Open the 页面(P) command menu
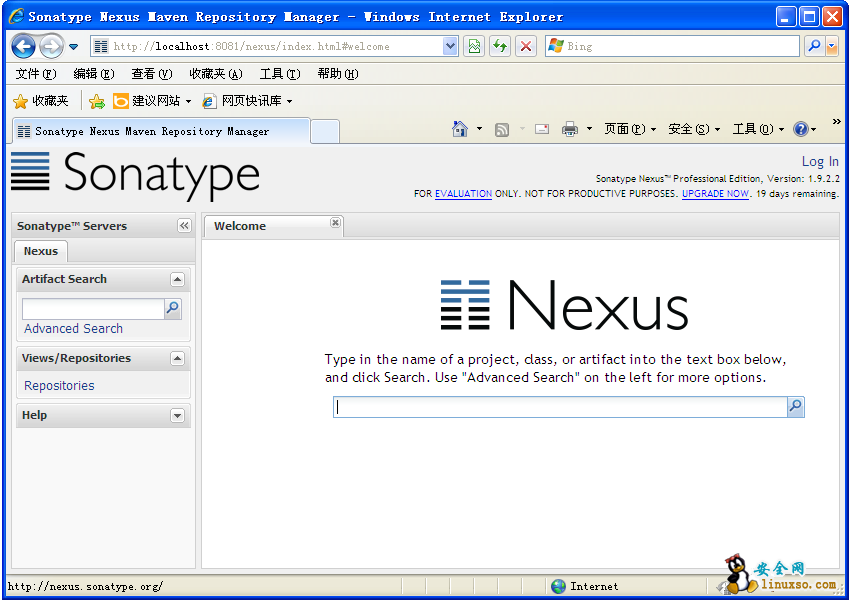Viewport: 849px width, 600px height. (x=630, y=129)
